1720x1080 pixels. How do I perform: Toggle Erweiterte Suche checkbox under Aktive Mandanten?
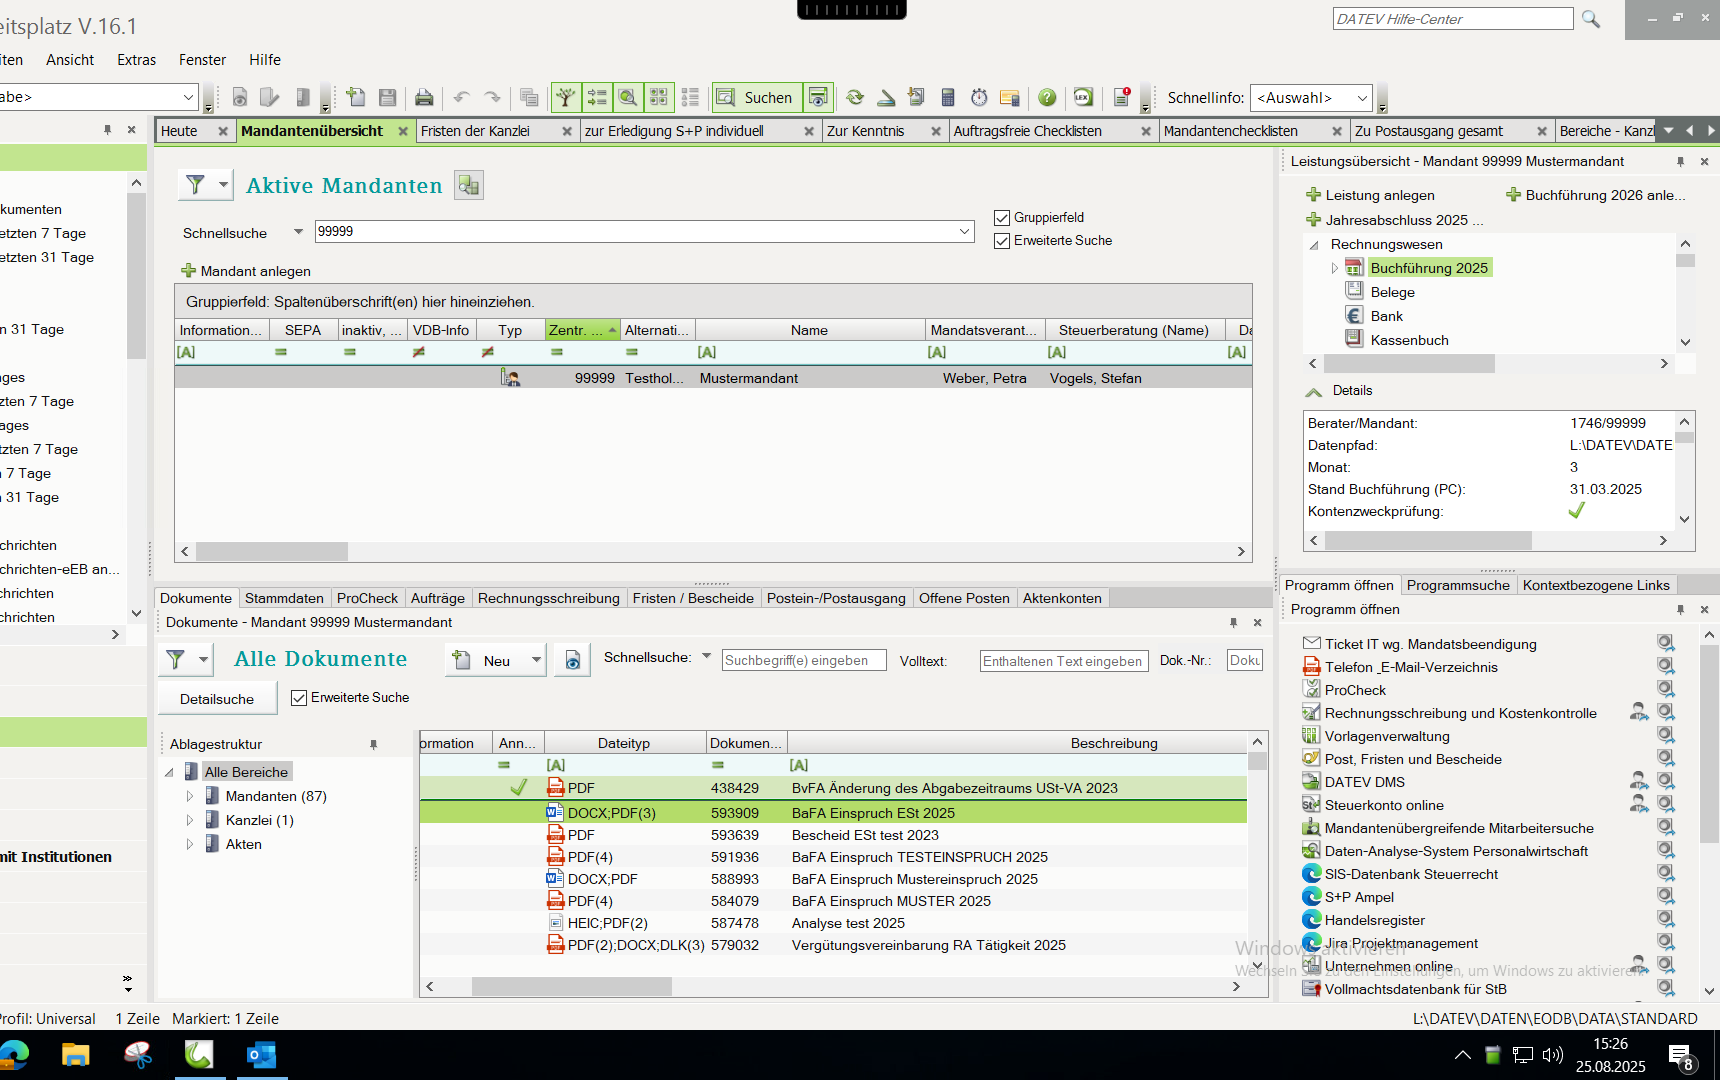(1002, 241)
